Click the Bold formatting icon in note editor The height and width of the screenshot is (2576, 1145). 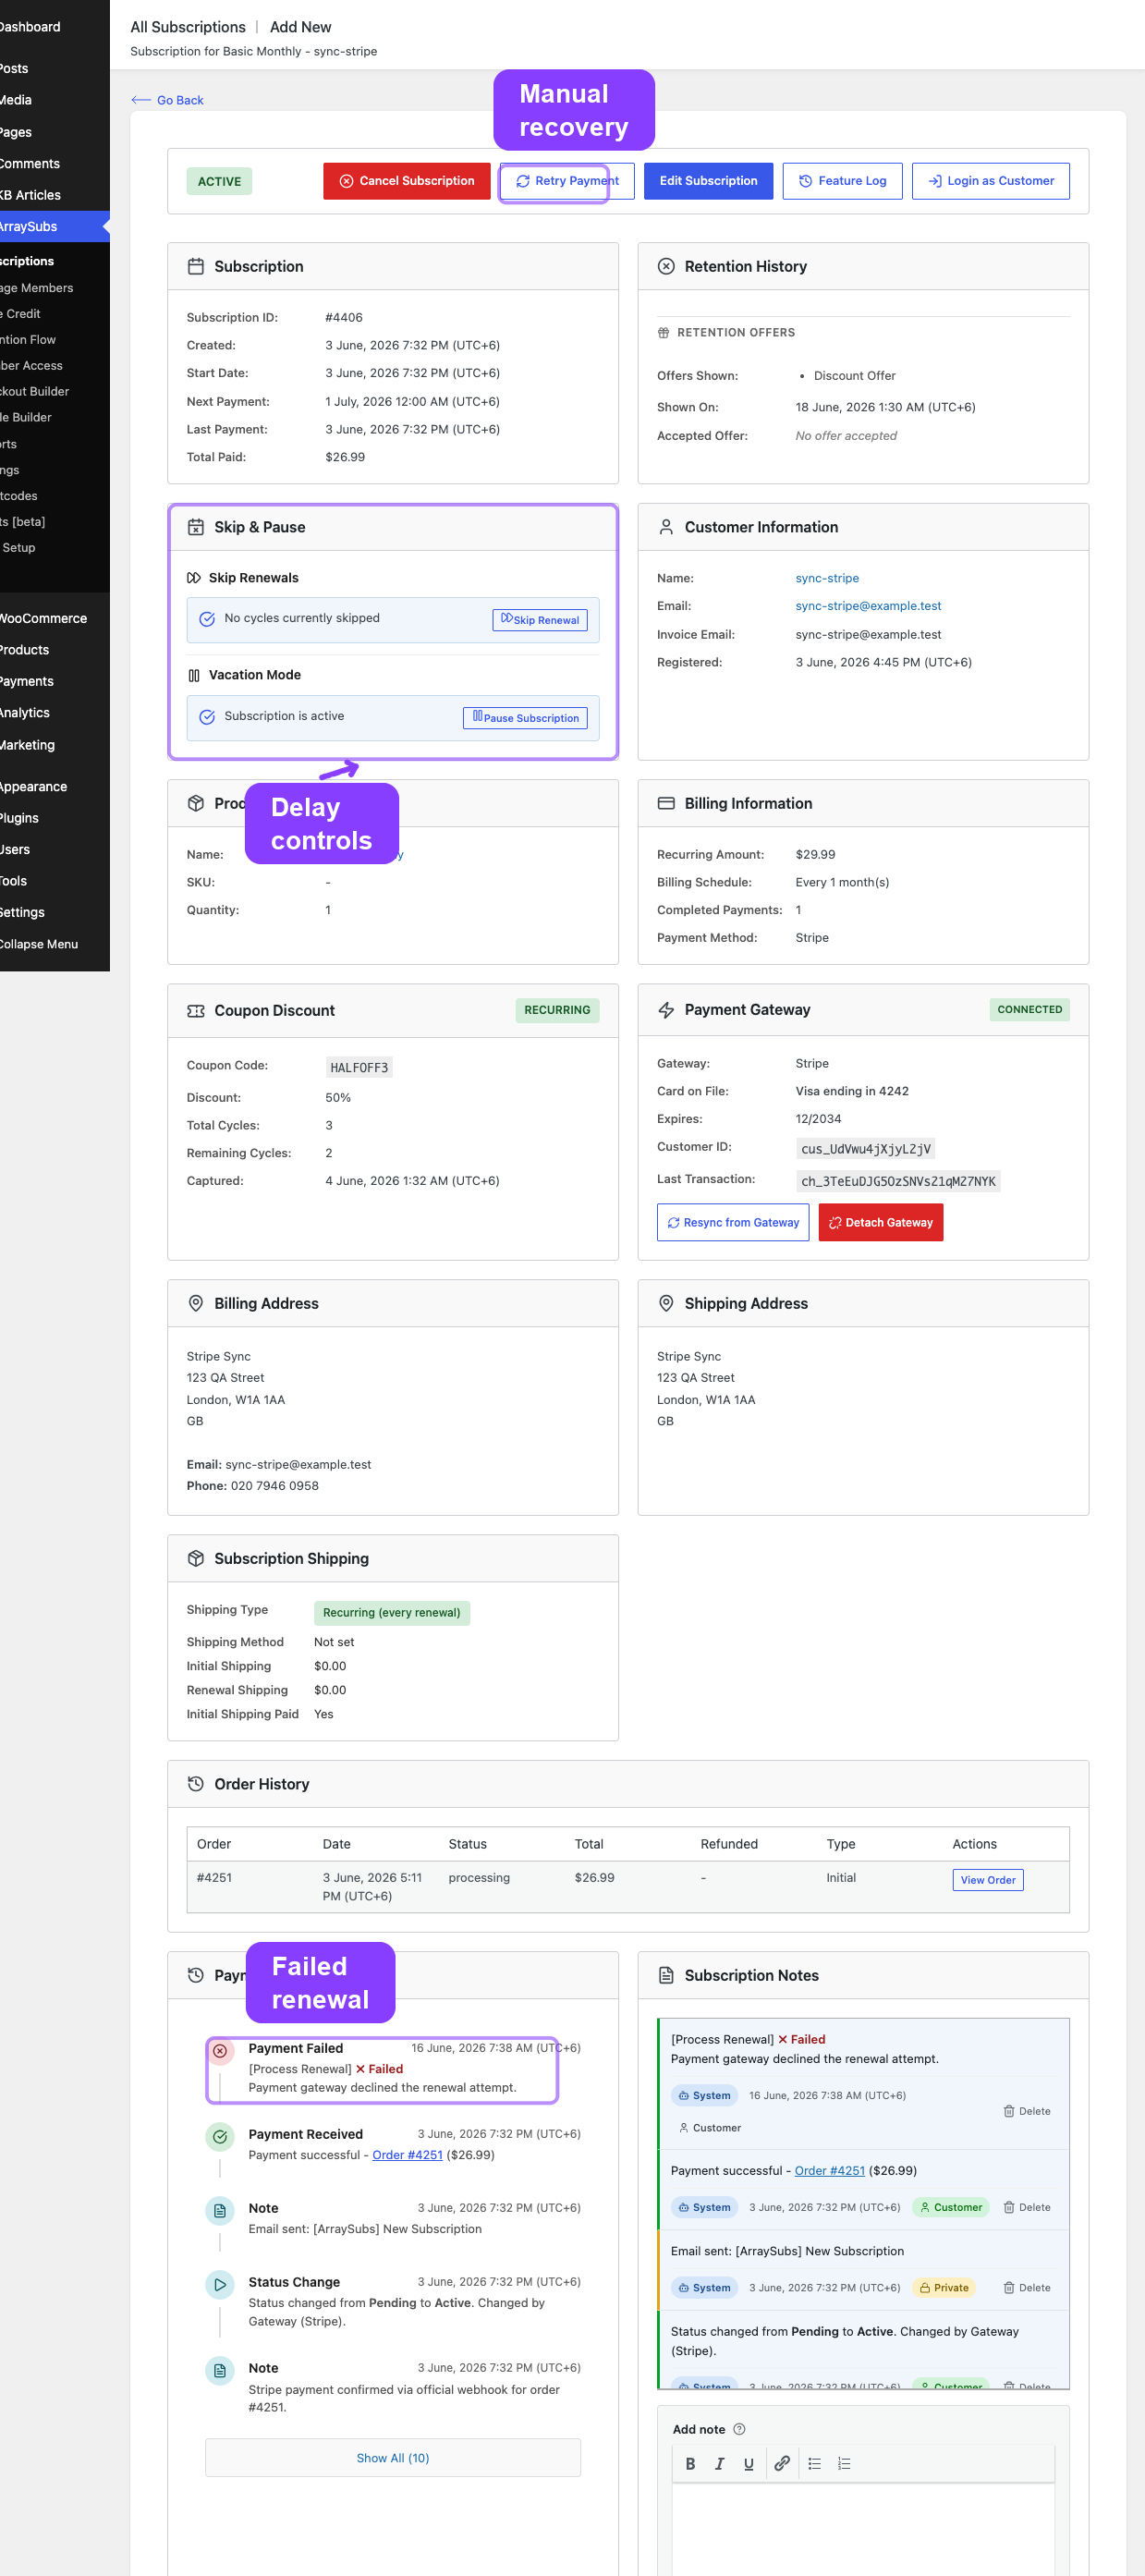tap(690, 2463)
